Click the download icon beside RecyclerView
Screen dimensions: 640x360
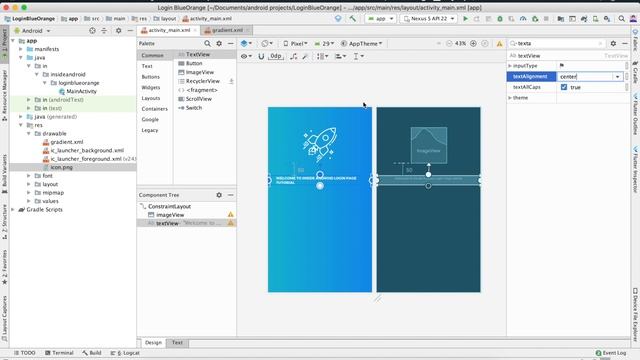[231, 81]
